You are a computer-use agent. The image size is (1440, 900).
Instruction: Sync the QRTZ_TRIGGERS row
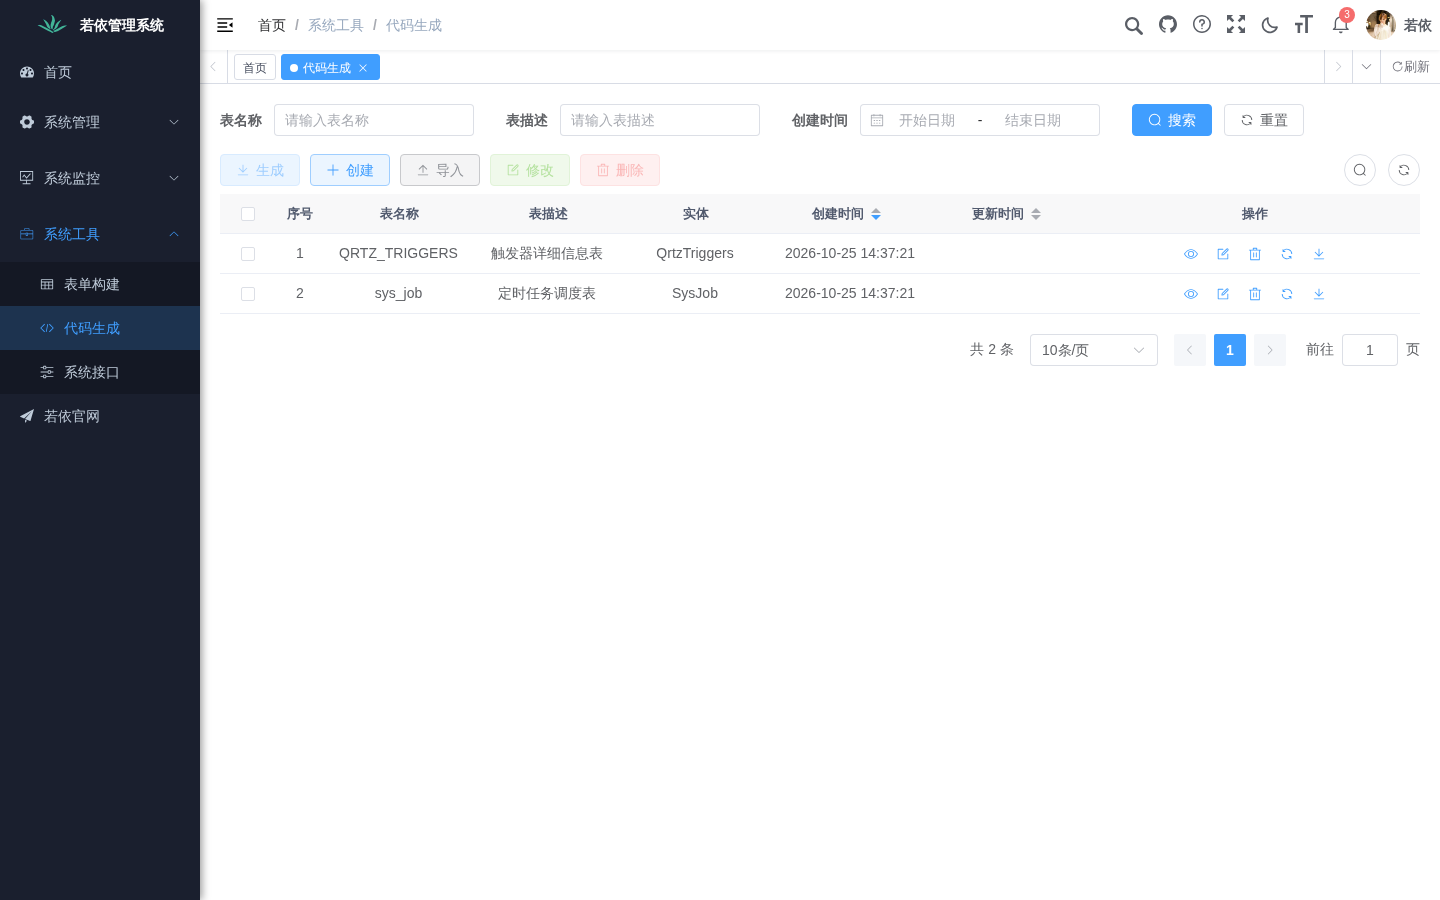click(1287, 254)
